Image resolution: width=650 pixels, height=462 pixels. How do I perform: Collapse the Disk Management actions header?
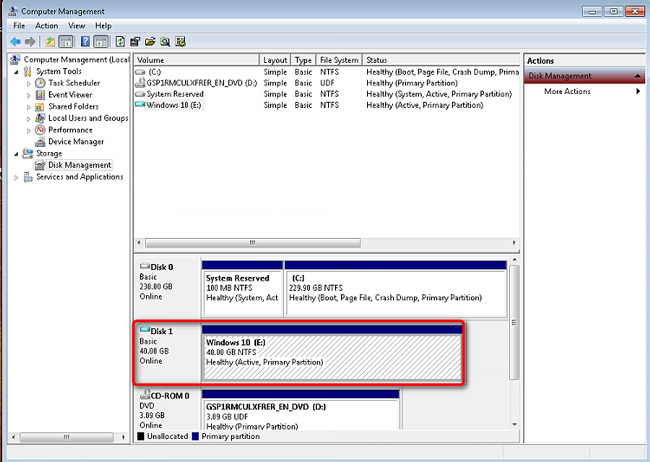coord(638,76)
